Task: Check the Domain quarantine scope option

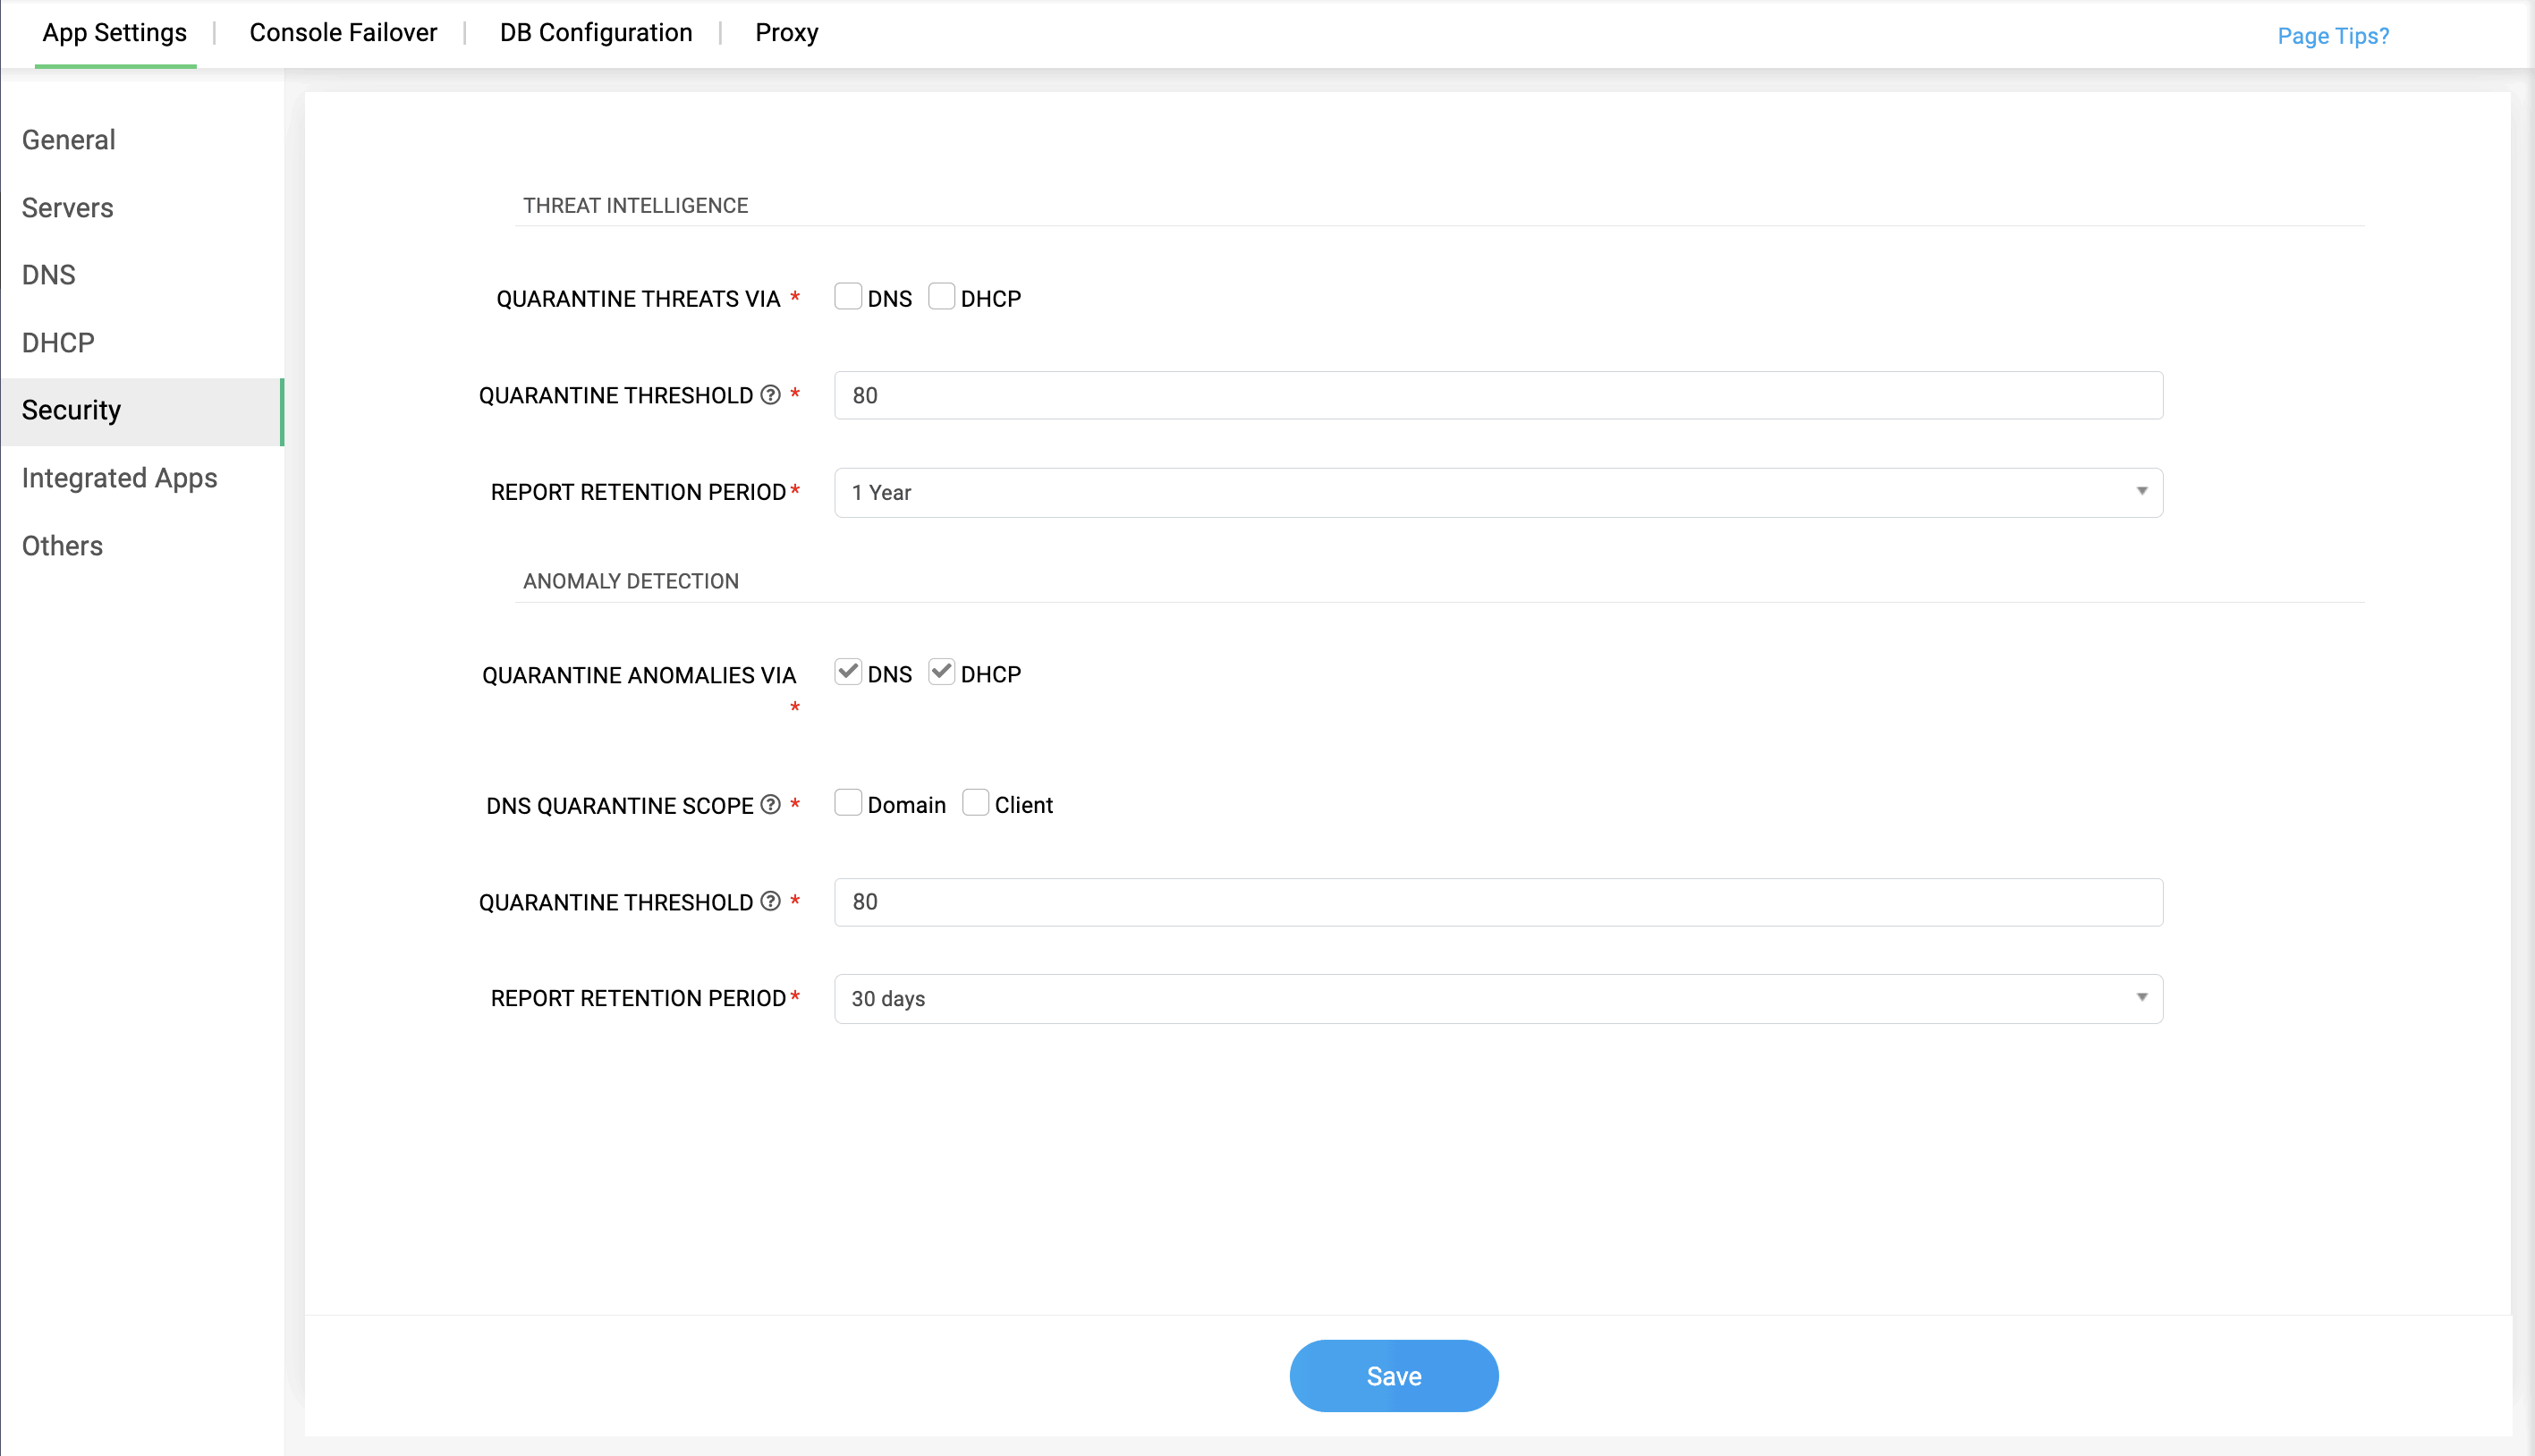Action: pyautogui.click(x=848, y=803)
